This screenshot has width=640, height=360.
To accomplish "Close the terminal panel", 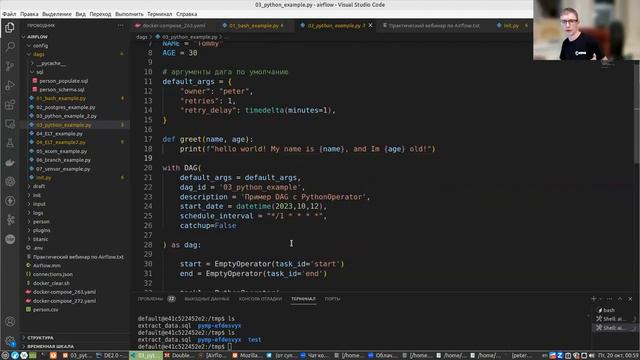I will pos(630,299).
